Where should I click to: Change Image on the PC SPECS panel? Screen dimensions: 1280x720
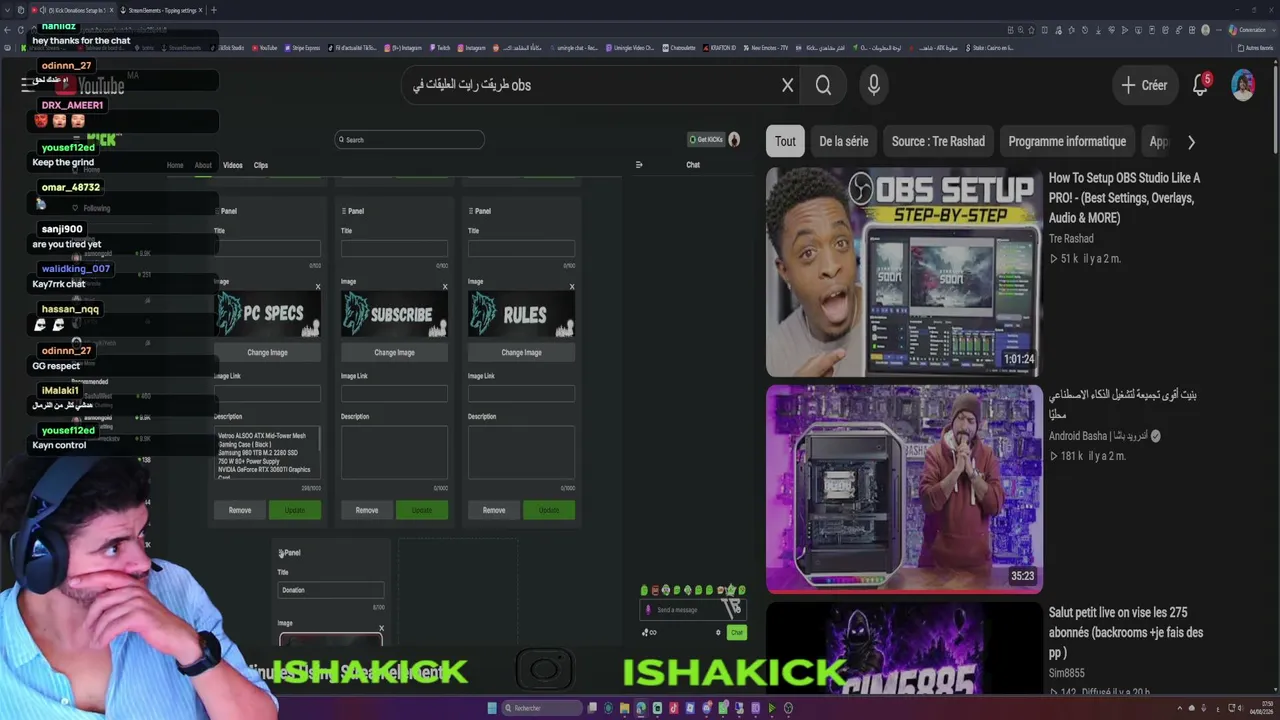pyautogui.click(x=267, y=352)
